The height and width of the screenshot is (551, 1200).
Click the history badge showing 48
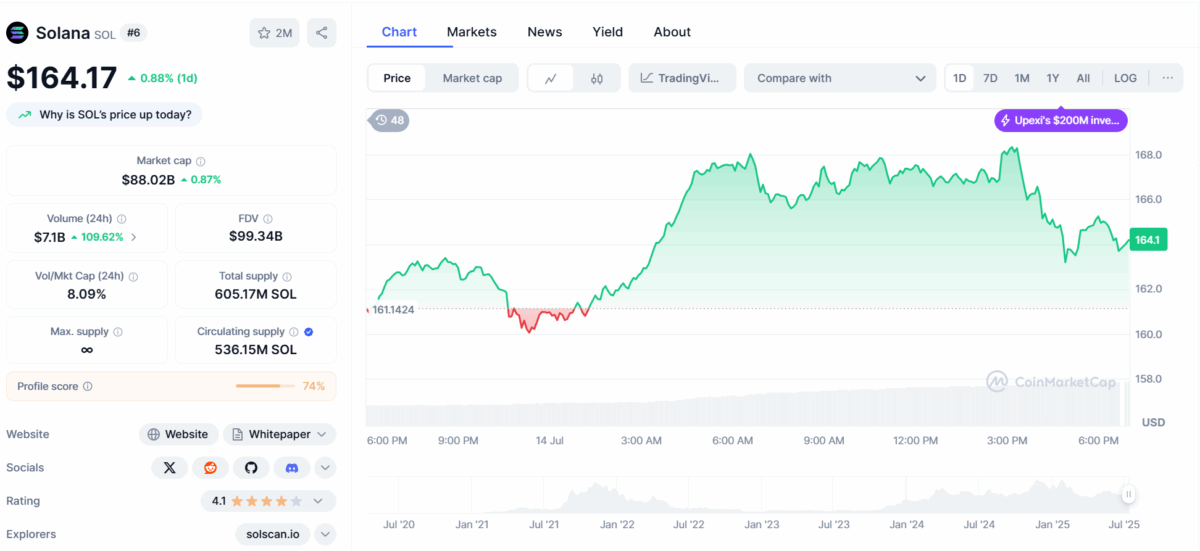click(390, 120)
